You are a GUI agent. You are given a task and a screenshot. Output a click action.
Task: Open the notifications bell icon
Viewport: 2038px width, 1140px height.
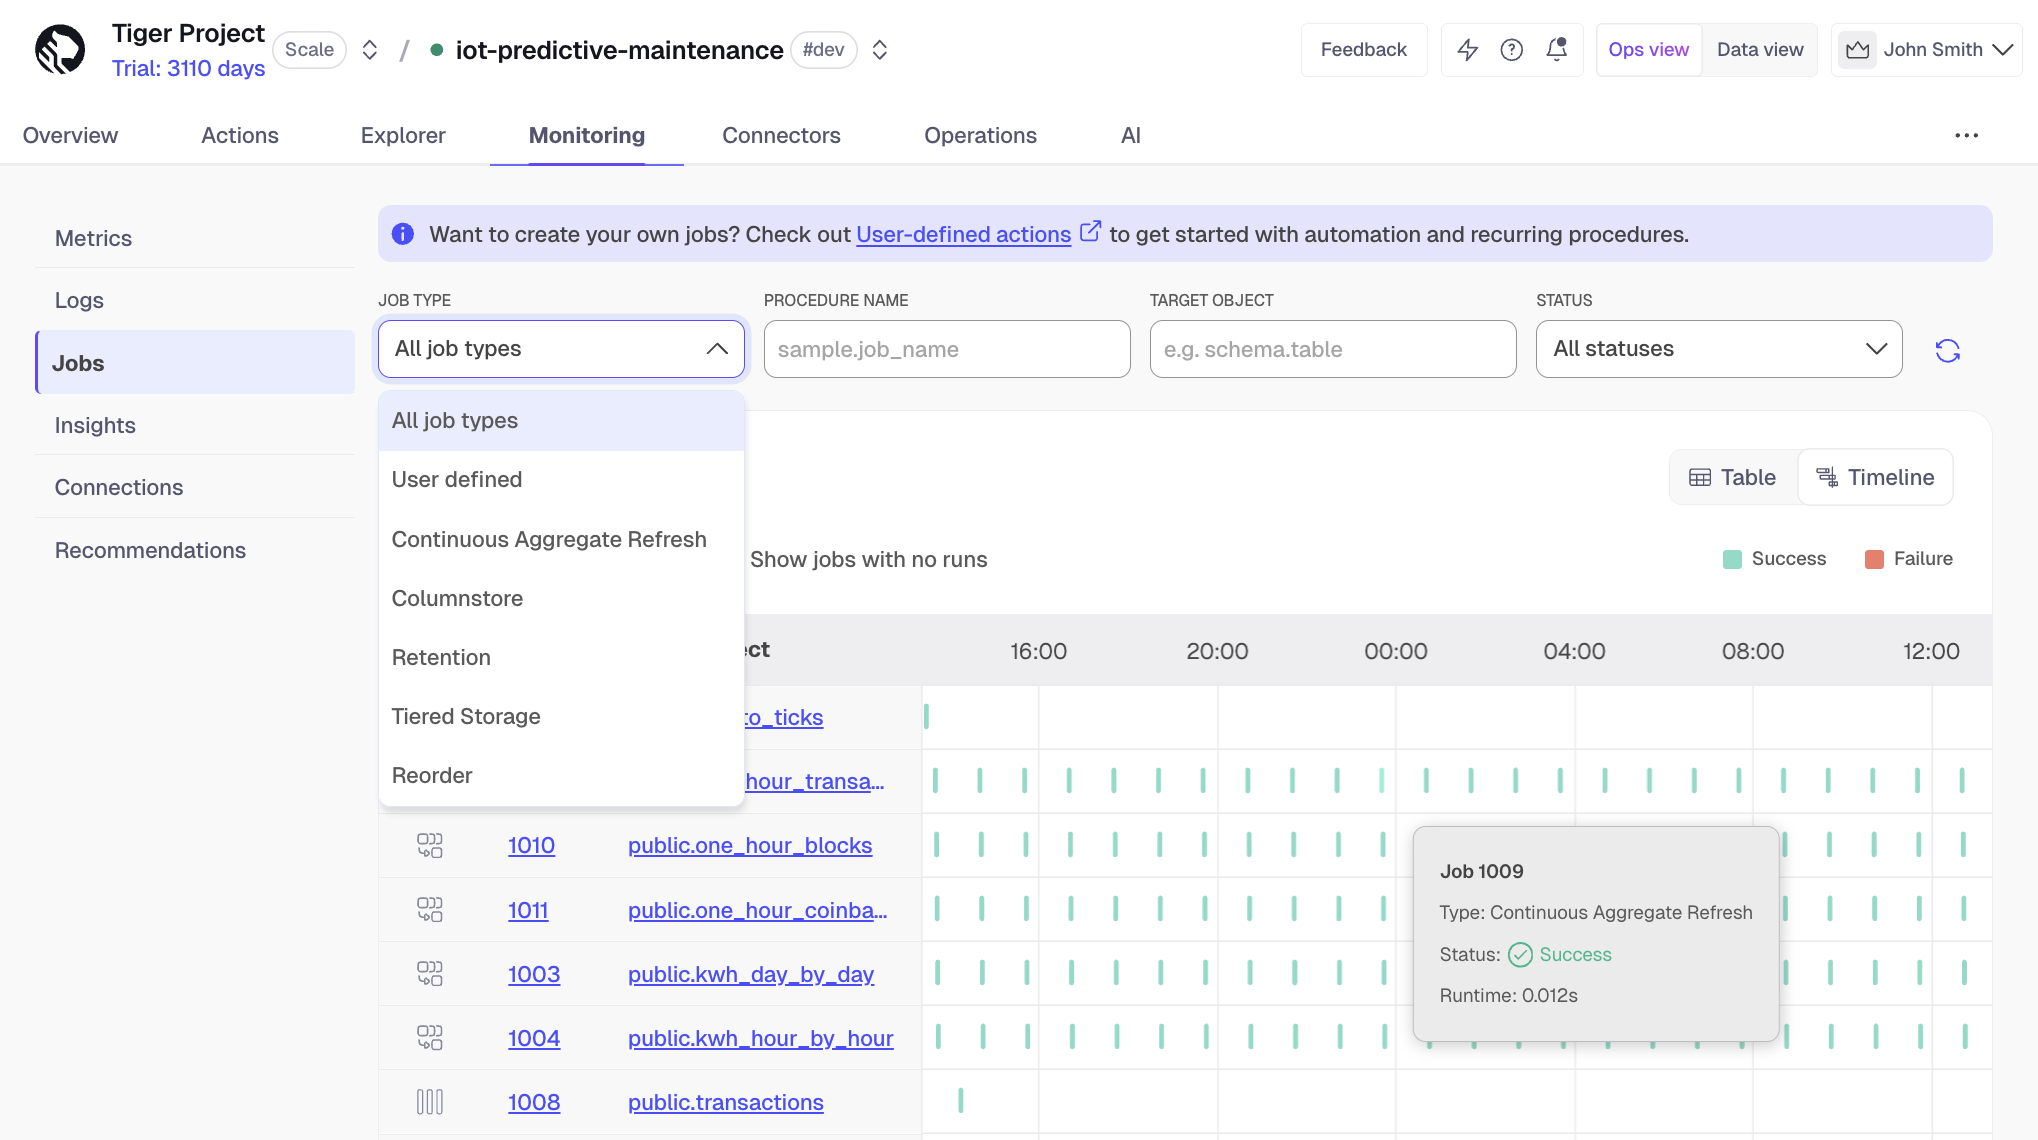click(1556, 50)
